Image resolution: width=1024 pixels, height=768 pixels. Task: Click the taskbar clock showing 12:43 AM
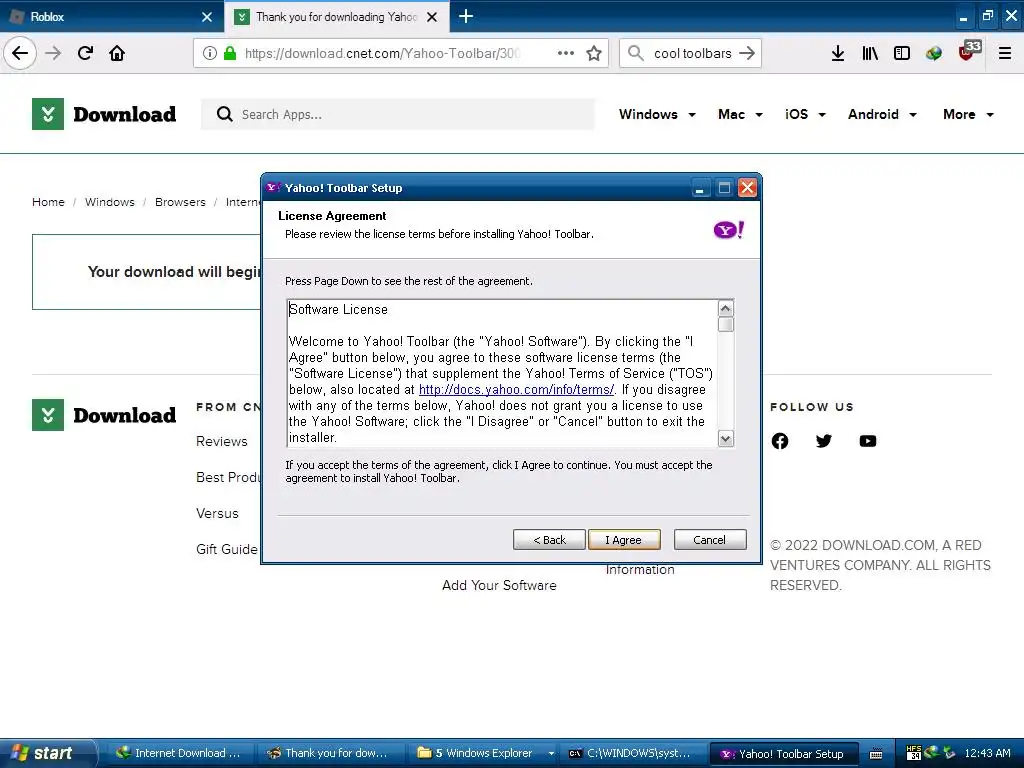(987, 753)
